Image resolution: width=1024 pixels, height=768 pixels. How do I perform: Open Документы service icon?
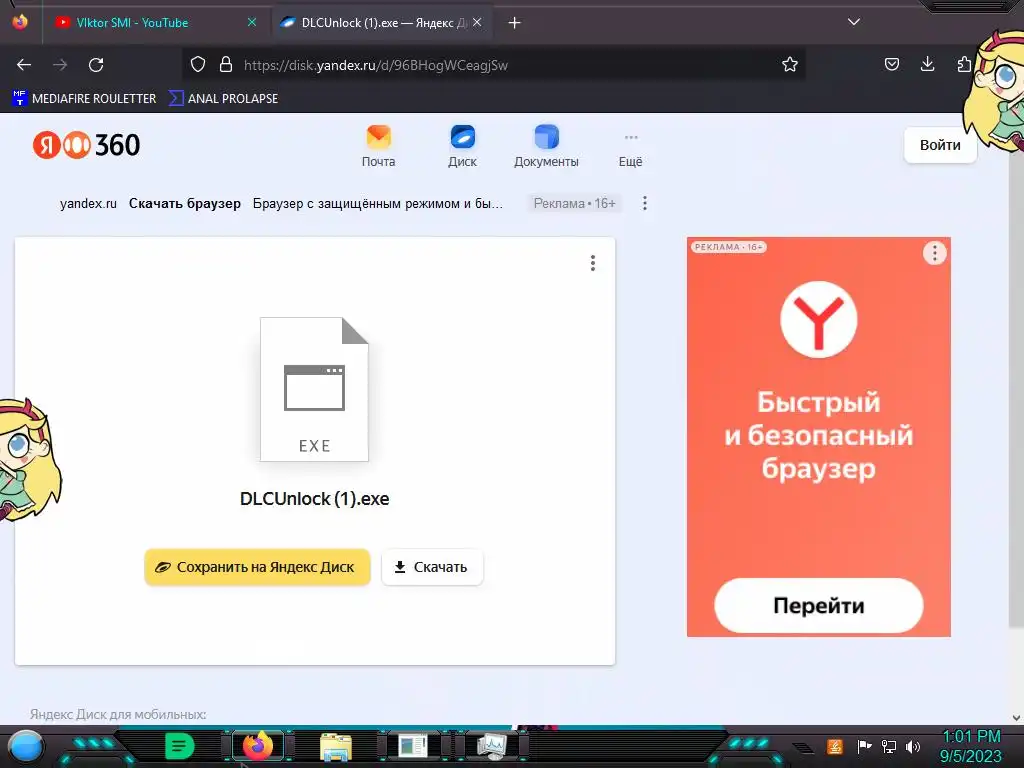click(546, 146)
